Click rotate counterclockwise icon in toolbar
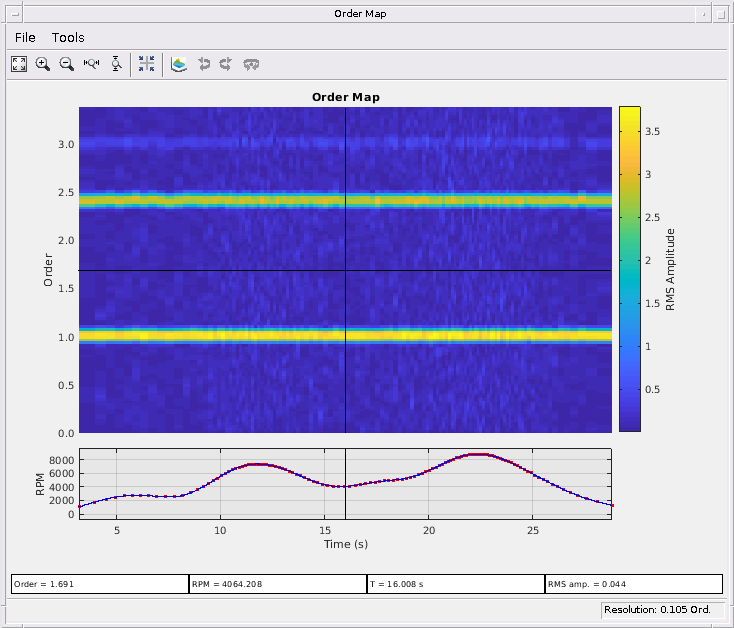Screen dimensions: 734x628 coord(204,64)
